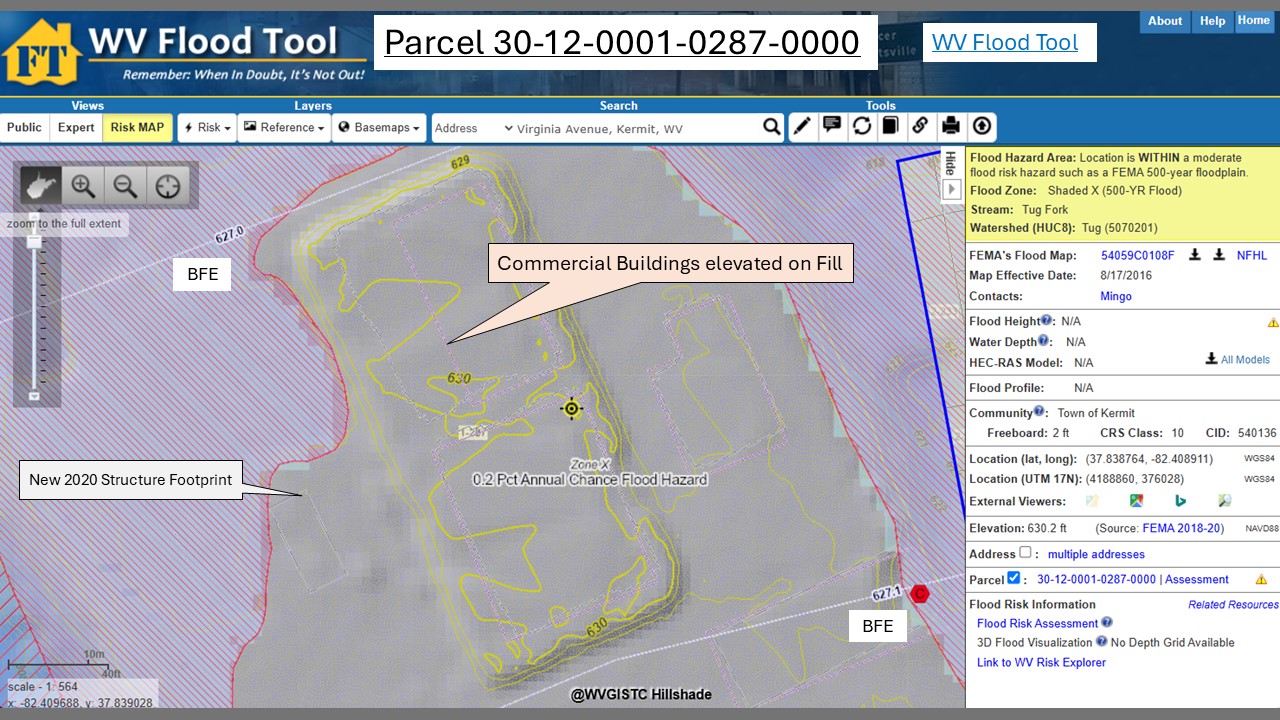Click the refresh map tool icon
Image resolution: width=1280 pixels, height=720 pixels.
pos(861,127)
